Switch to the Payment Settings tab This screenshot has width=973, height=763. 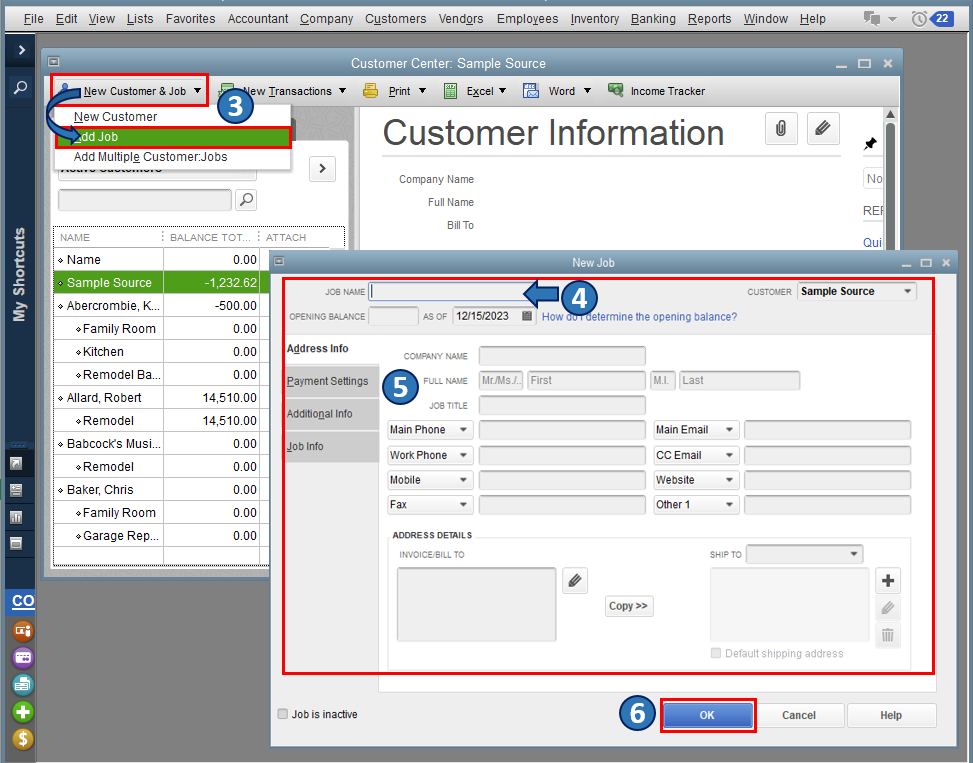328,381
